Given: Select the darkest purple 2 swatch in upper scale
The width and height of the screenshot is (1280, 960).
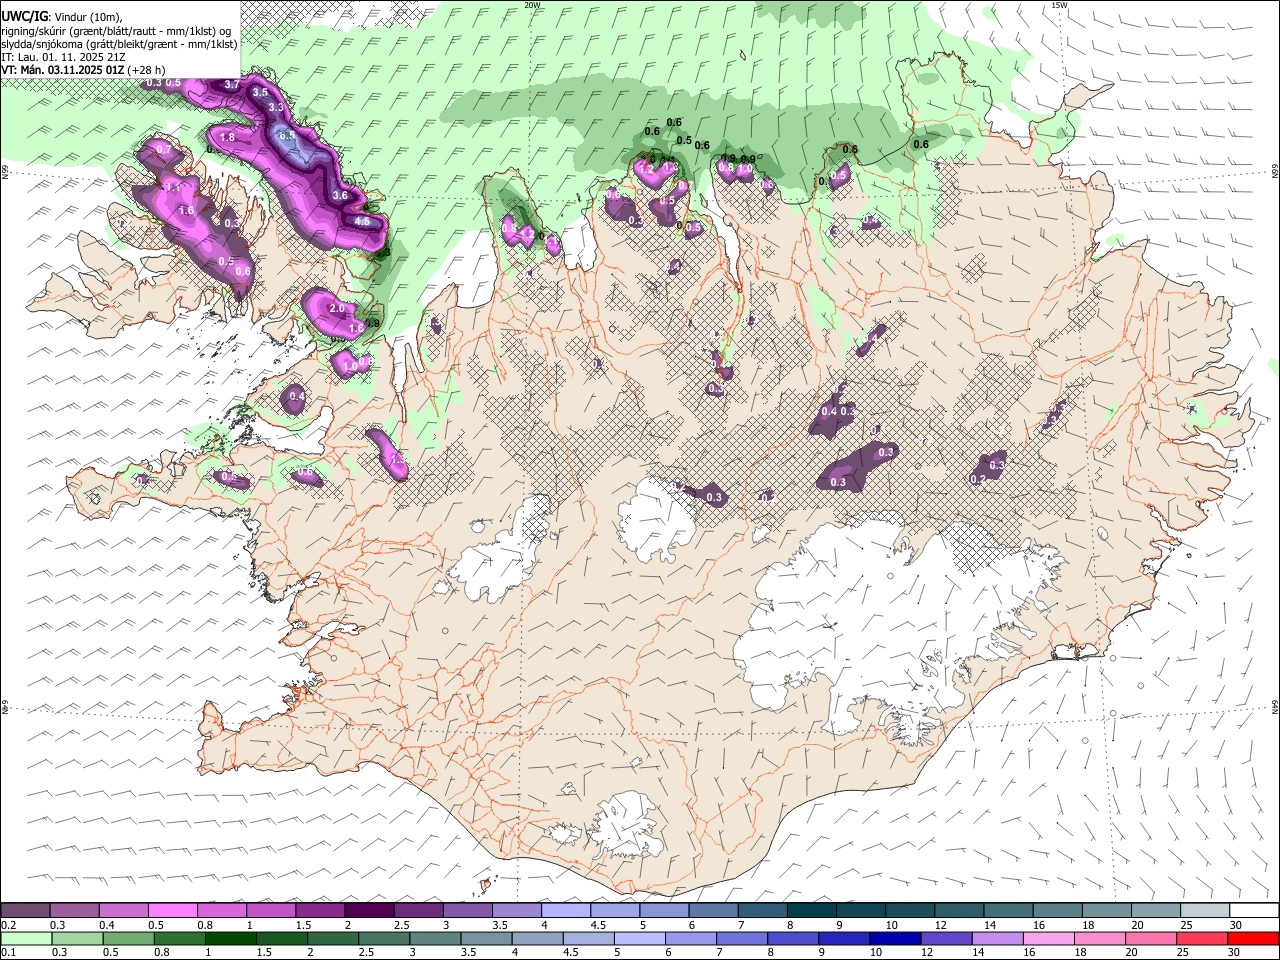Looking at the screenshot, I should pos(369,910).
